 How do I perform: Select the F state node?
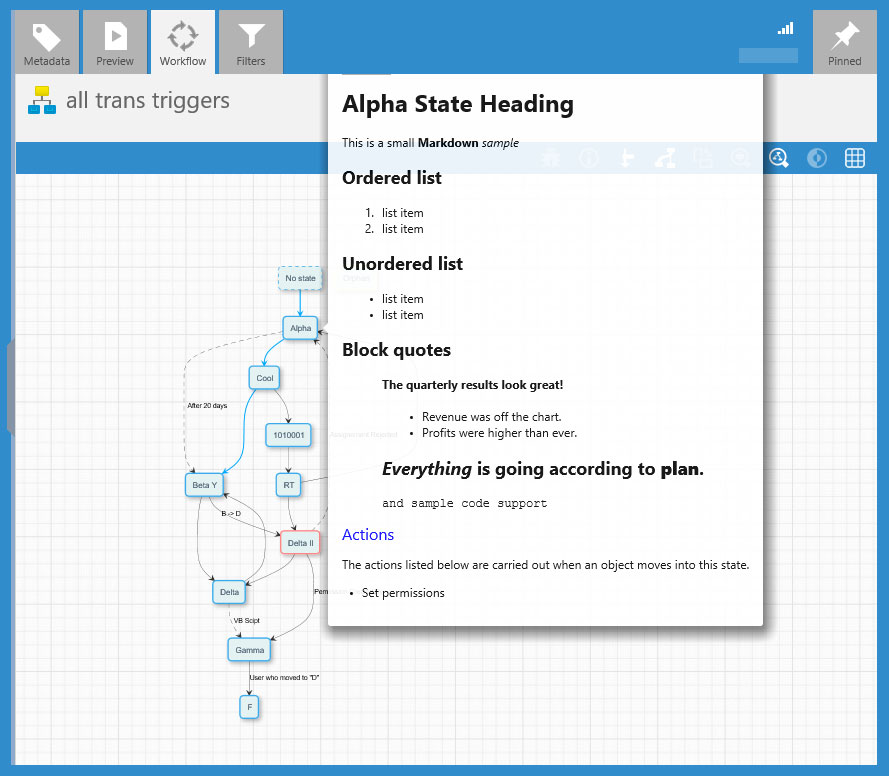click(x=249, y=707)
